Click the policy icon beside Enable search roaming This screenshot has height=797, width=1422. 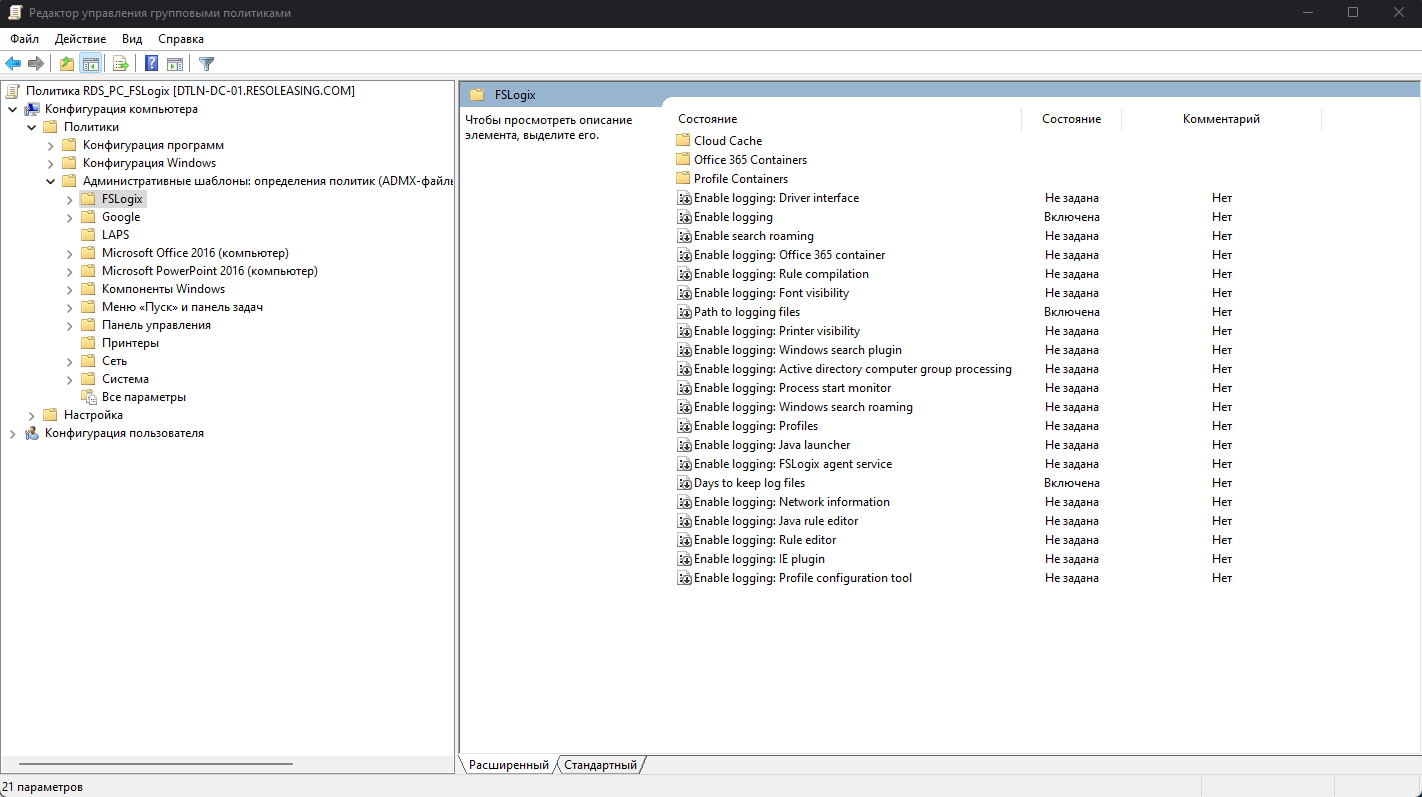(x=685, y=235)
